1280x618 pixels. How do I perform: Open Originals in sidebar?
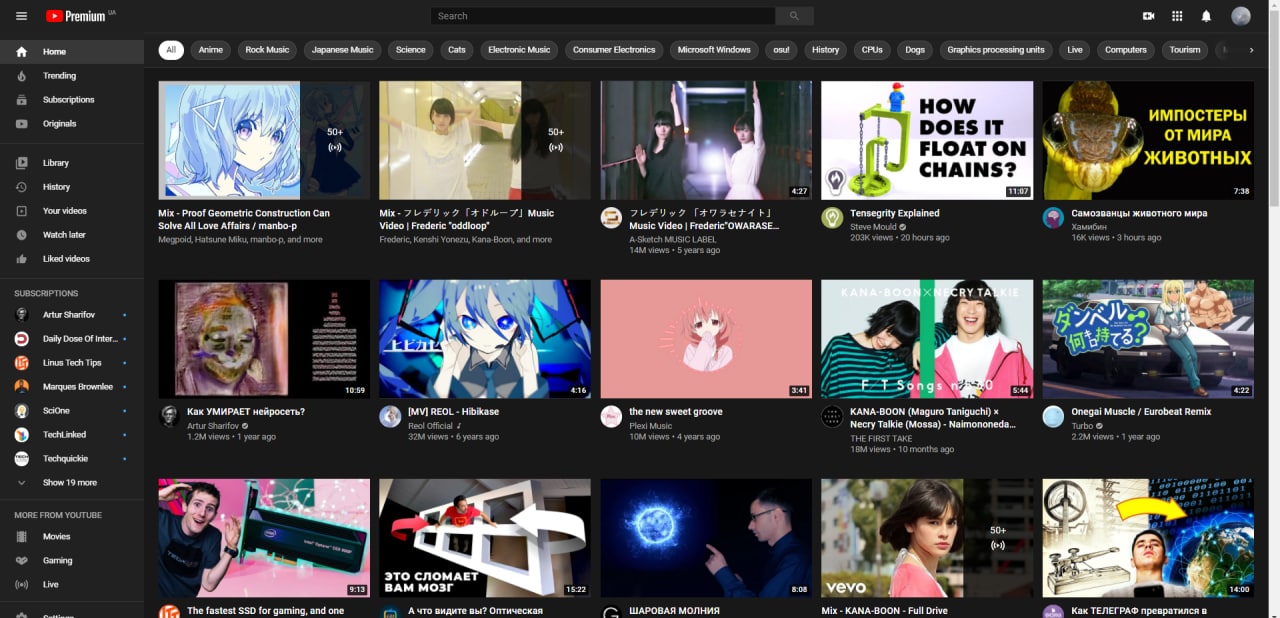click(72, 124)
